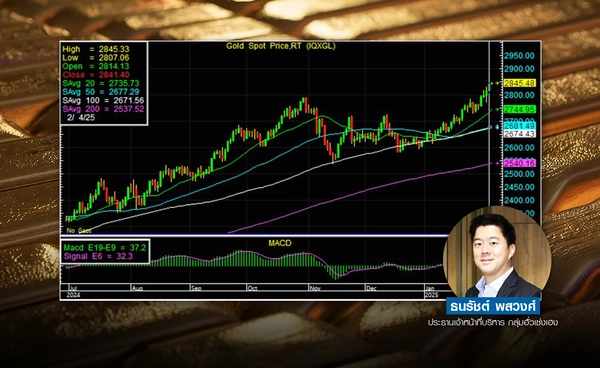Click the yellow 2845.48 price label
This screenshot has width=600, height=368.
519,83
